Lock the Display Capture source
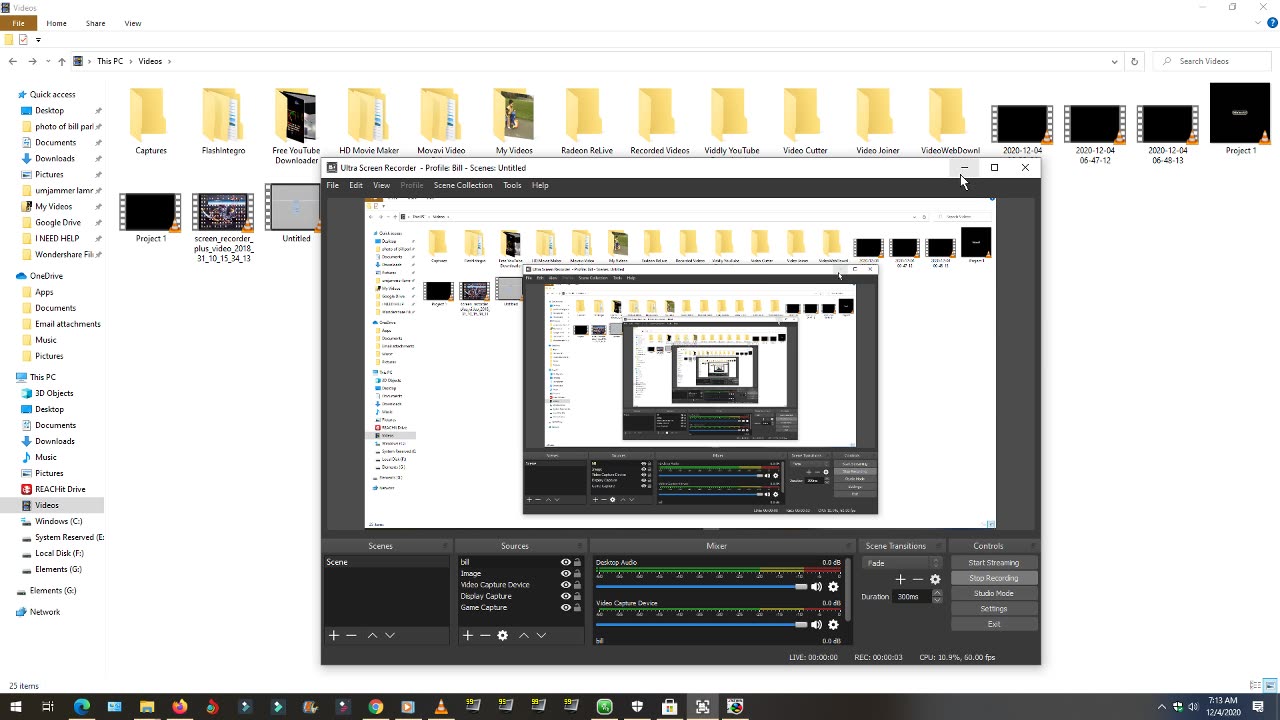 click(x=577, y=596)
